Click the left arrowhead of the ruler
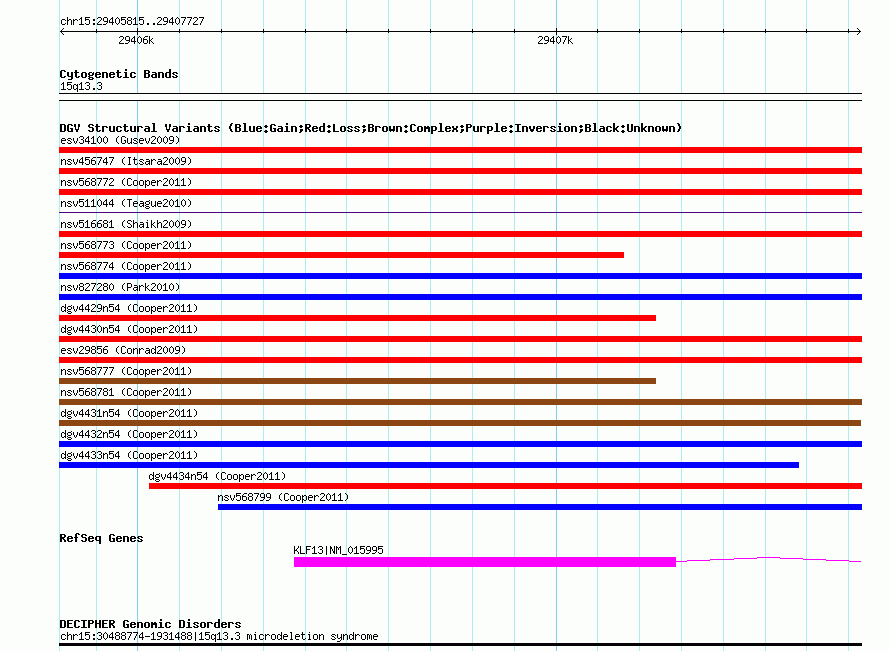Image resolution: width=890 pixels, height=651 pixels. pos(62,31)
